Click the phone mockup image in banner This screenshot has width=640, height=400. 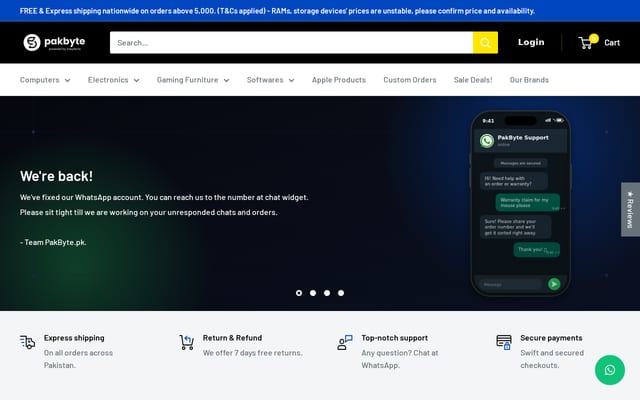520,203
